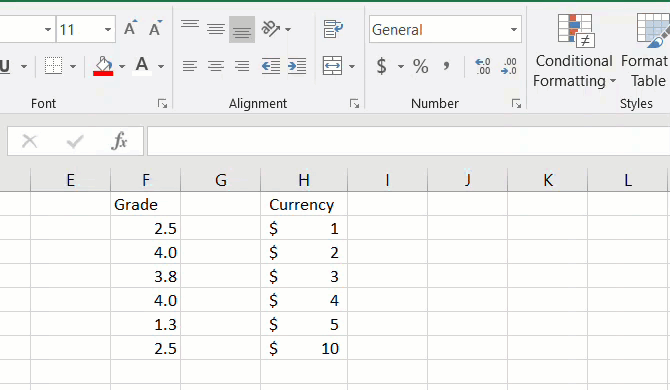The width and height of the screenshot is (670, 390).
Task: Align text to the right
Action: (x=242, y=66)
